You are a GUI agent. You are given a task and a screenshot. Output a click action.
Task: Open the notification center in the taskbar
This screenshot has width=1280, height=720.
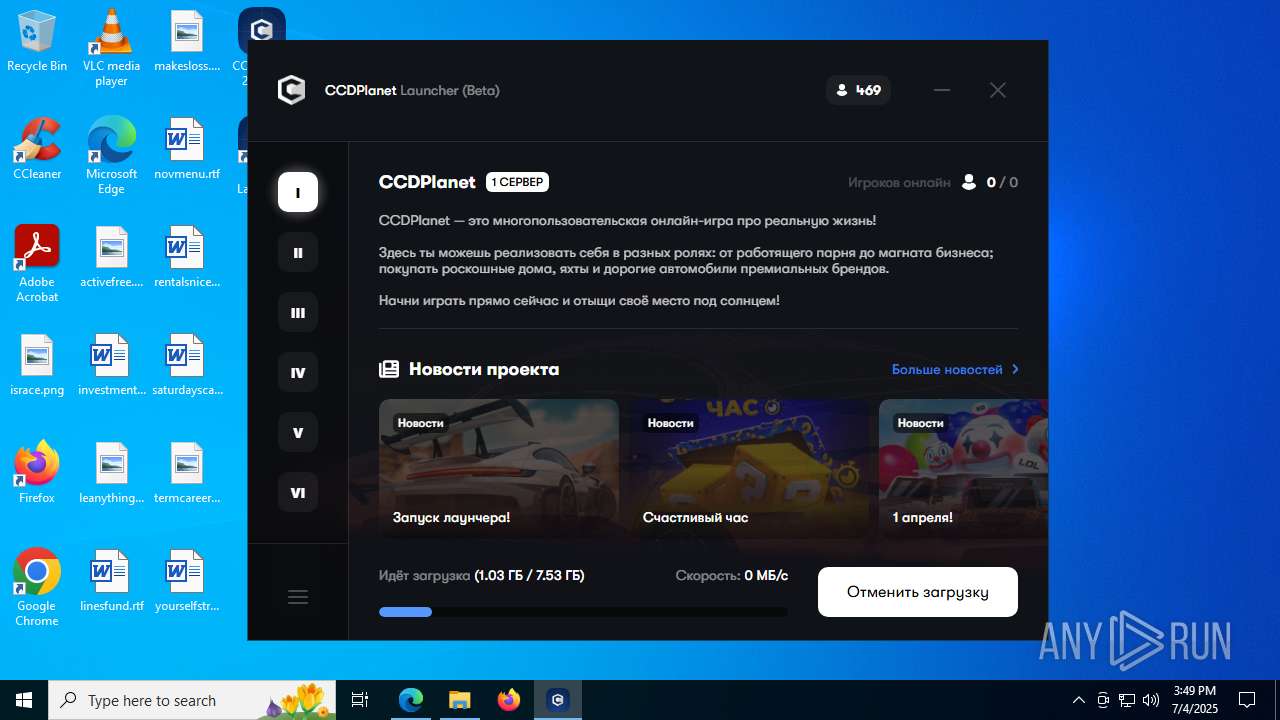pyautogui.click(x=1247, y=700)
